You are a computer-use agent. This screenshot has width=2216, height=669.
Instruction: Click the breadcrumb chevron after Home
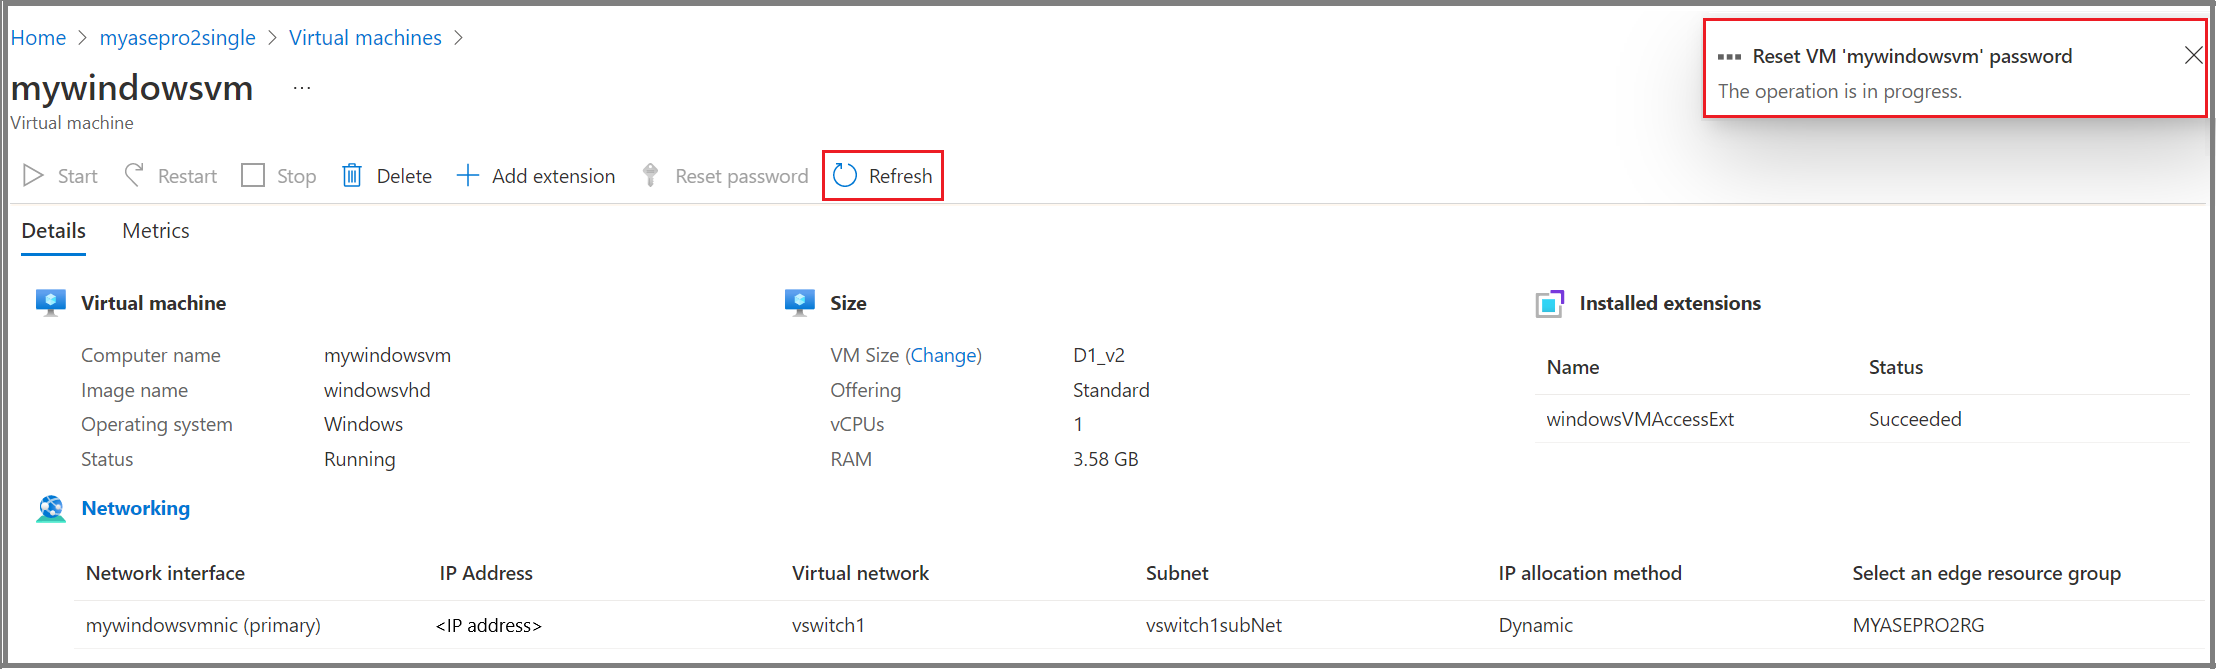(81, 37)
